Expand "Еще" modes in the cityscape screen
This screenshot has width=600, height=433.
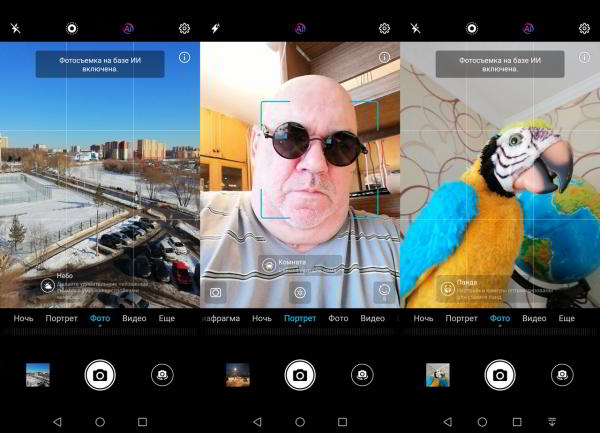click(x=166, y=318)
